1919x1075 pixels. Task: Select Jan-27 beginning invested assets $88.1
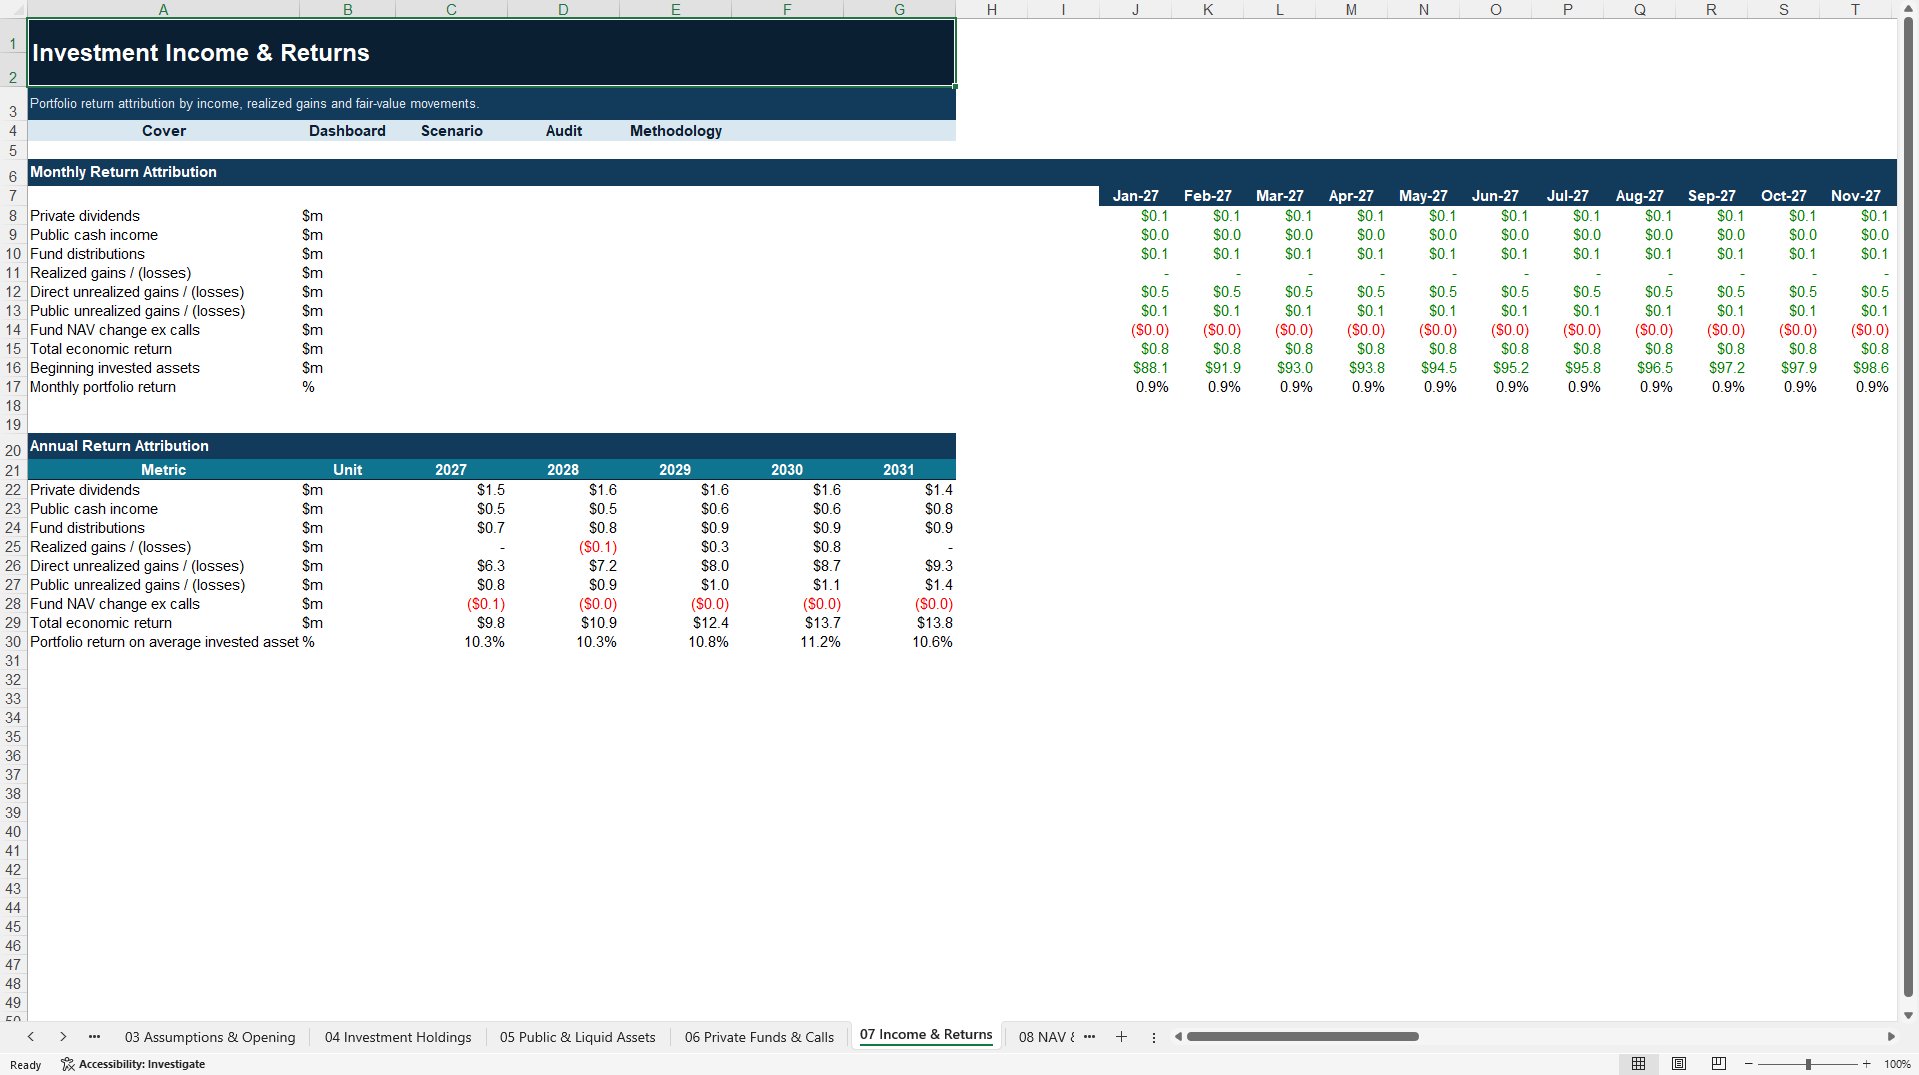1135,368
